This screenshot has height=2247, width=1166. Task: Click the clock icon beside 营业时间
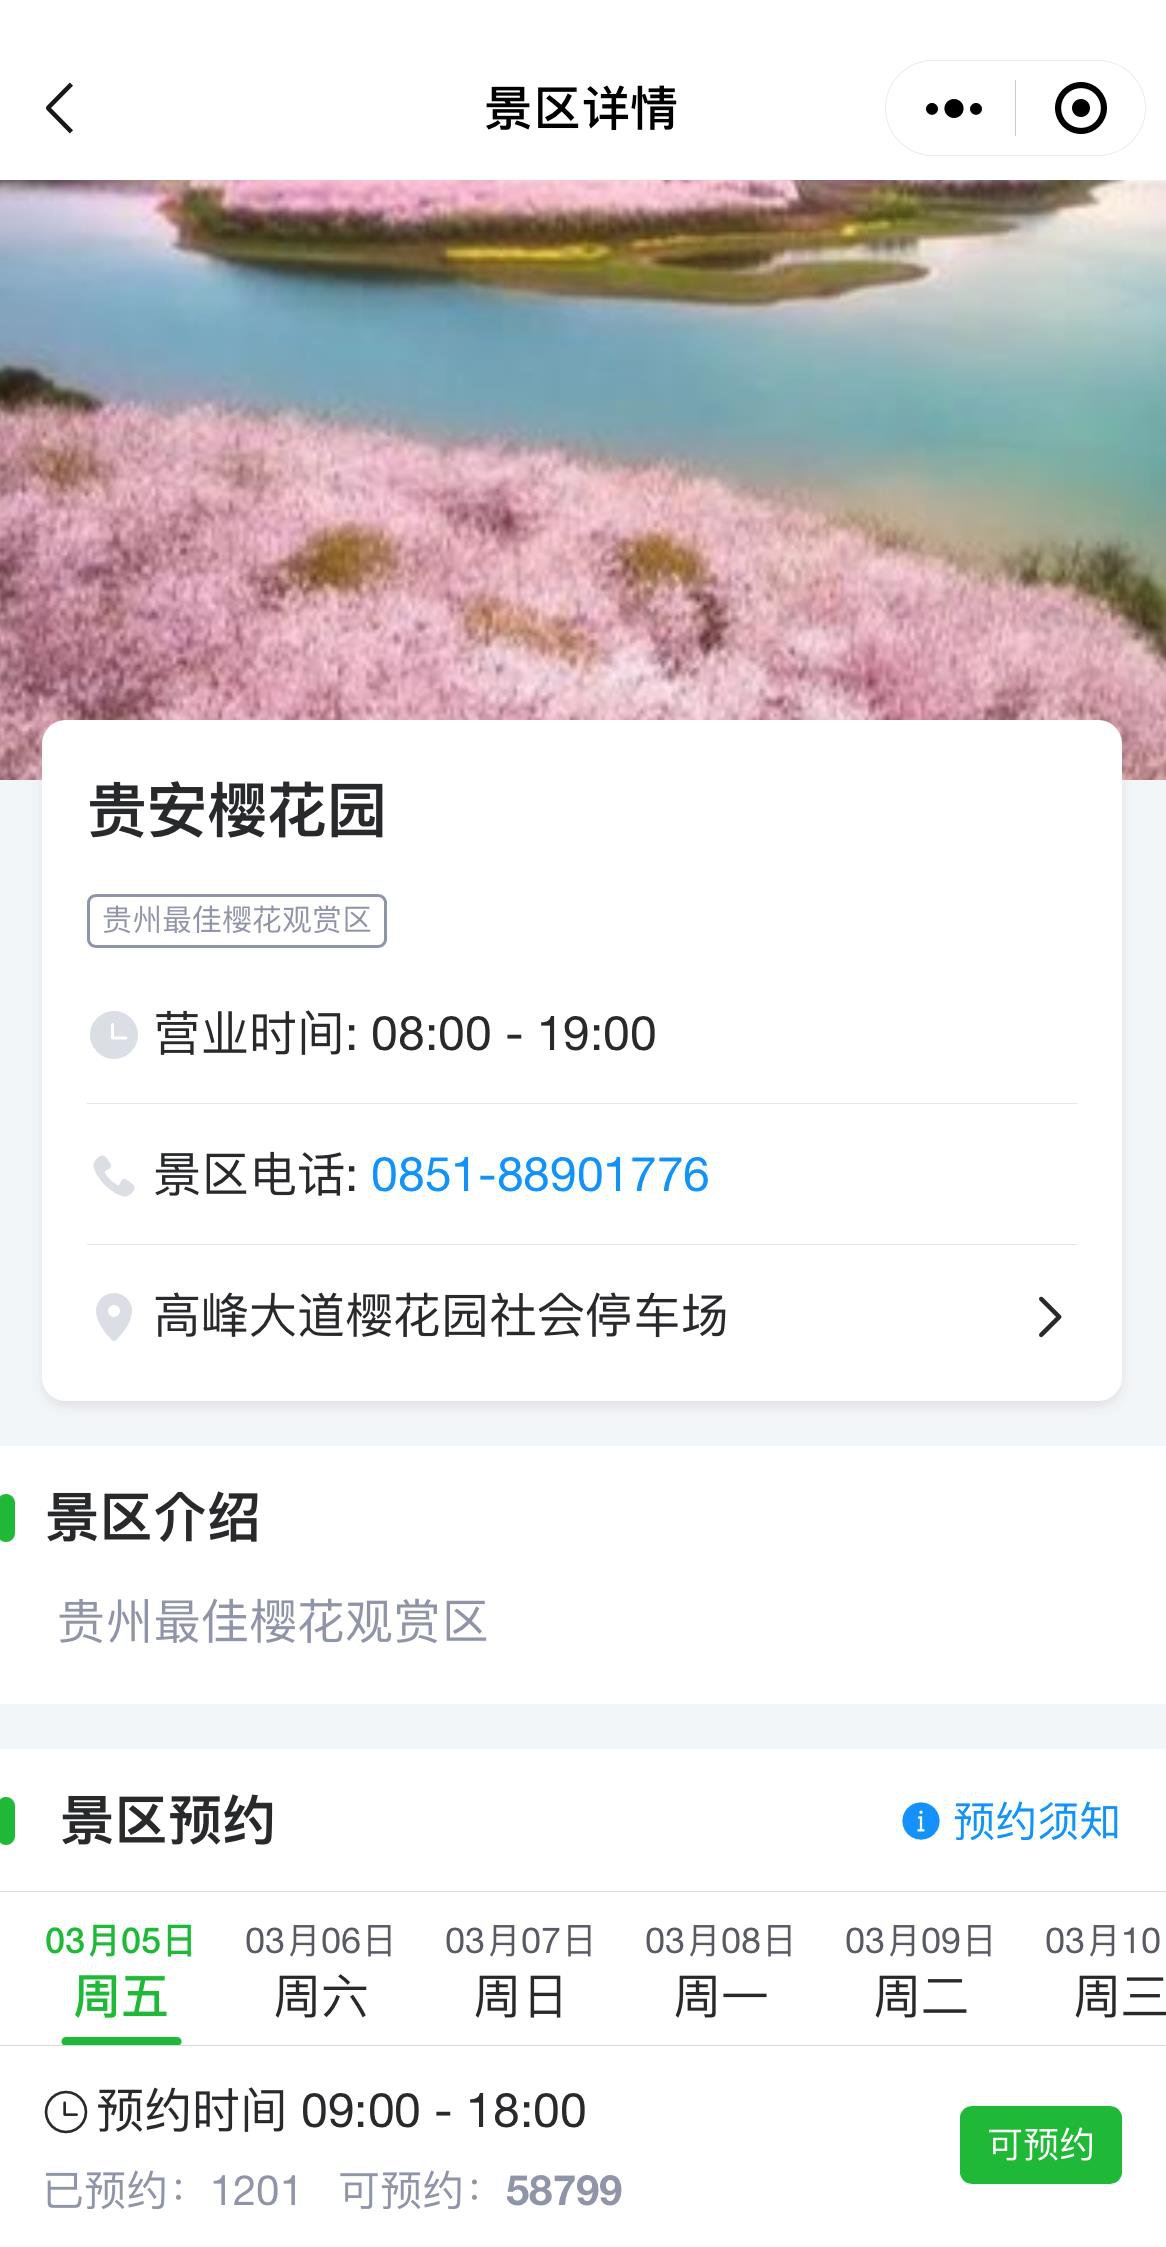pyautogui.click(x=113, y=1034)
